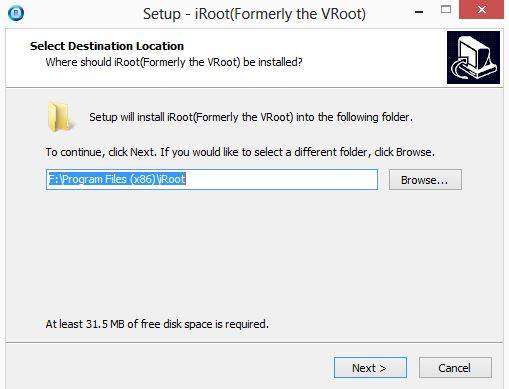Click the bottom button bar beside Next
509x389 pixels.
point(167,367)
